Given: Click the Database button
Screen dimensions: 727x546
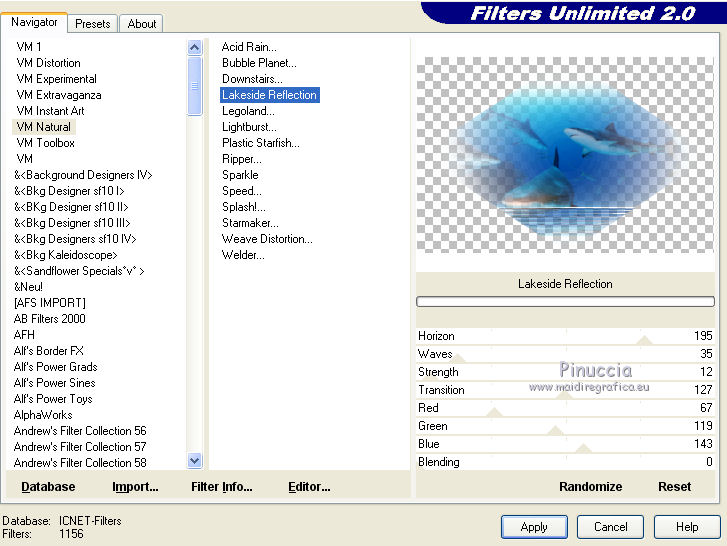Looking at the screenshot, I should [x=48, y=487].
